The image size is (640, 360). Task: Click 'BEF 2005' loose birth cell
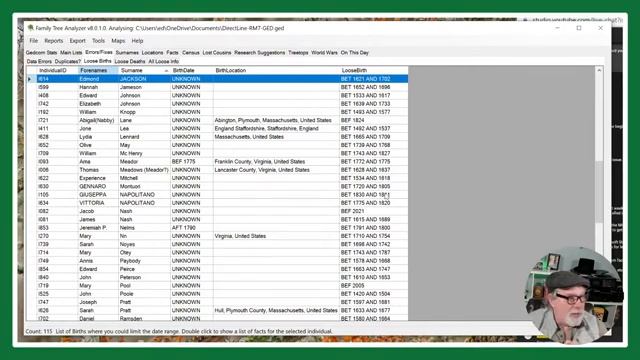click(x=373, y=286)
